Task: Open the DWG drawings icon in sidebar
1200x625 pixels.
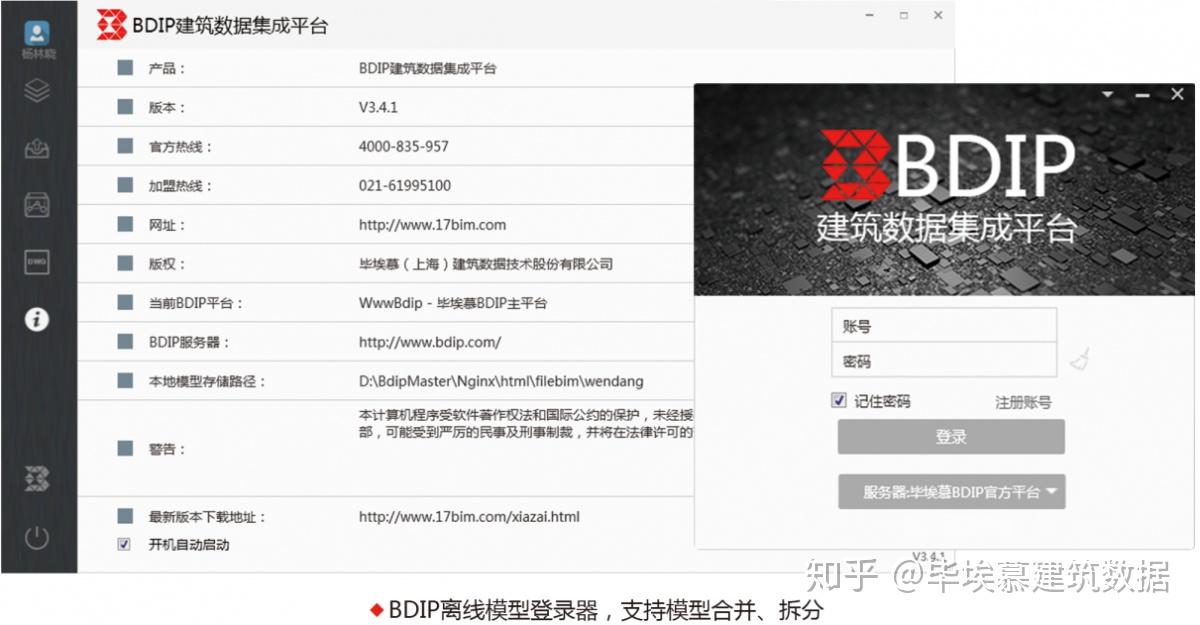Action: pyautogui.click(x=37, y=262)
